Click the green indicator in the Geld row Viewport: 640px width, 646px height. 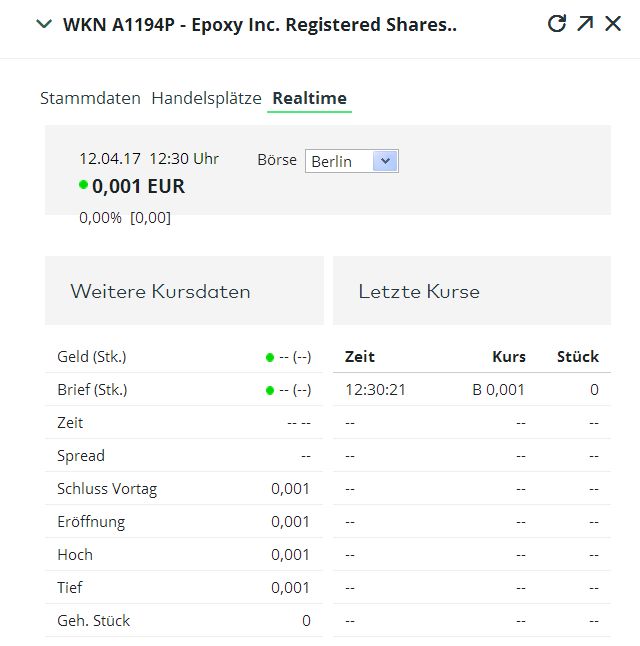270,357
